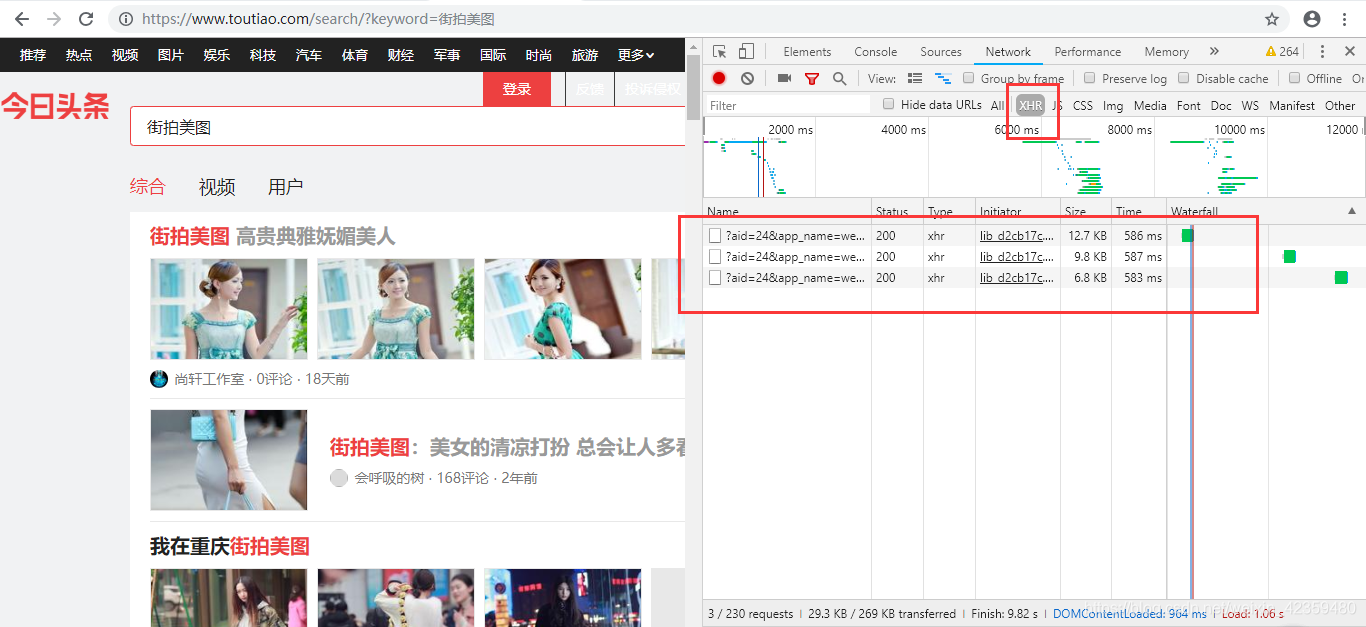
Task: Switch to the Sources tab
Action: [x=941, y=52]
